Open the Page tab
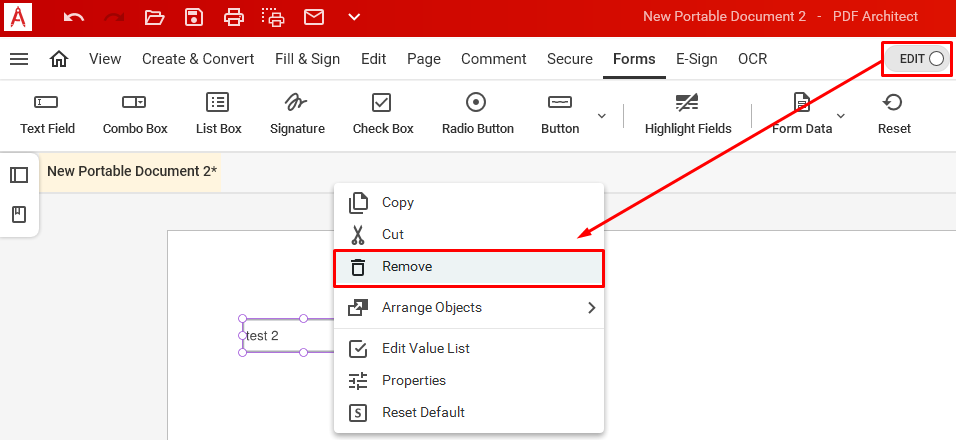 (x=424, y=59)
